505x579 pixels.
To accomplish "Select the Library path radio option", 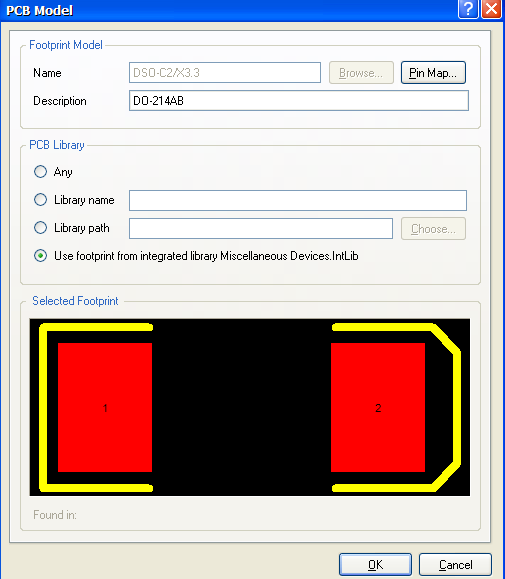I will pyautogui.click(x=40, y=228).
